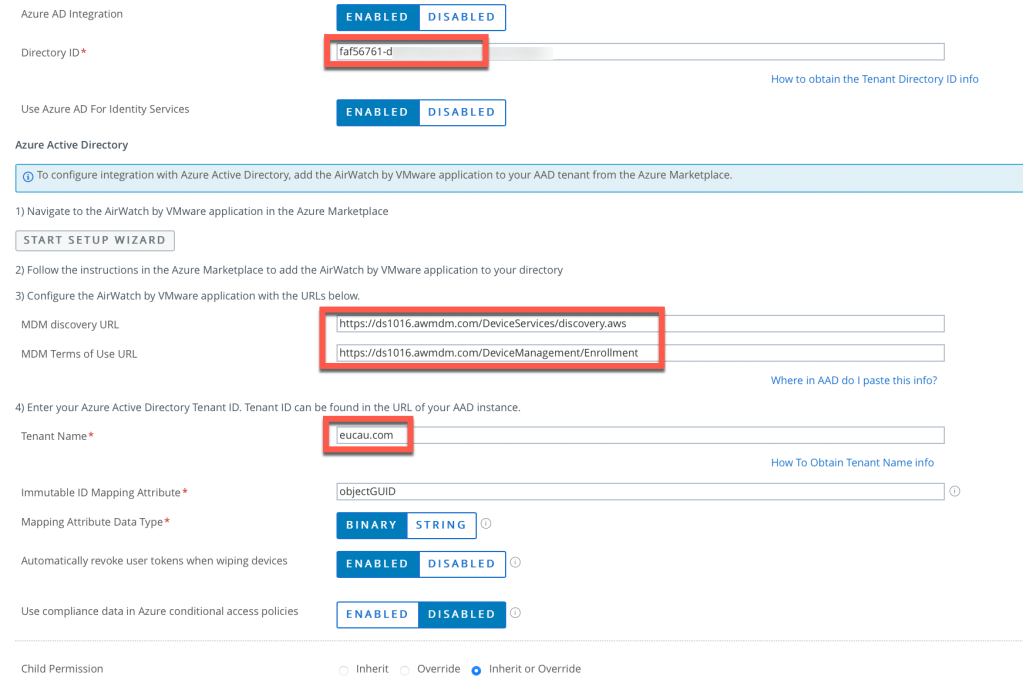1023x686 pixels.
Task: Focus the MDM discovery URL text box
Action: pos(640,323)
